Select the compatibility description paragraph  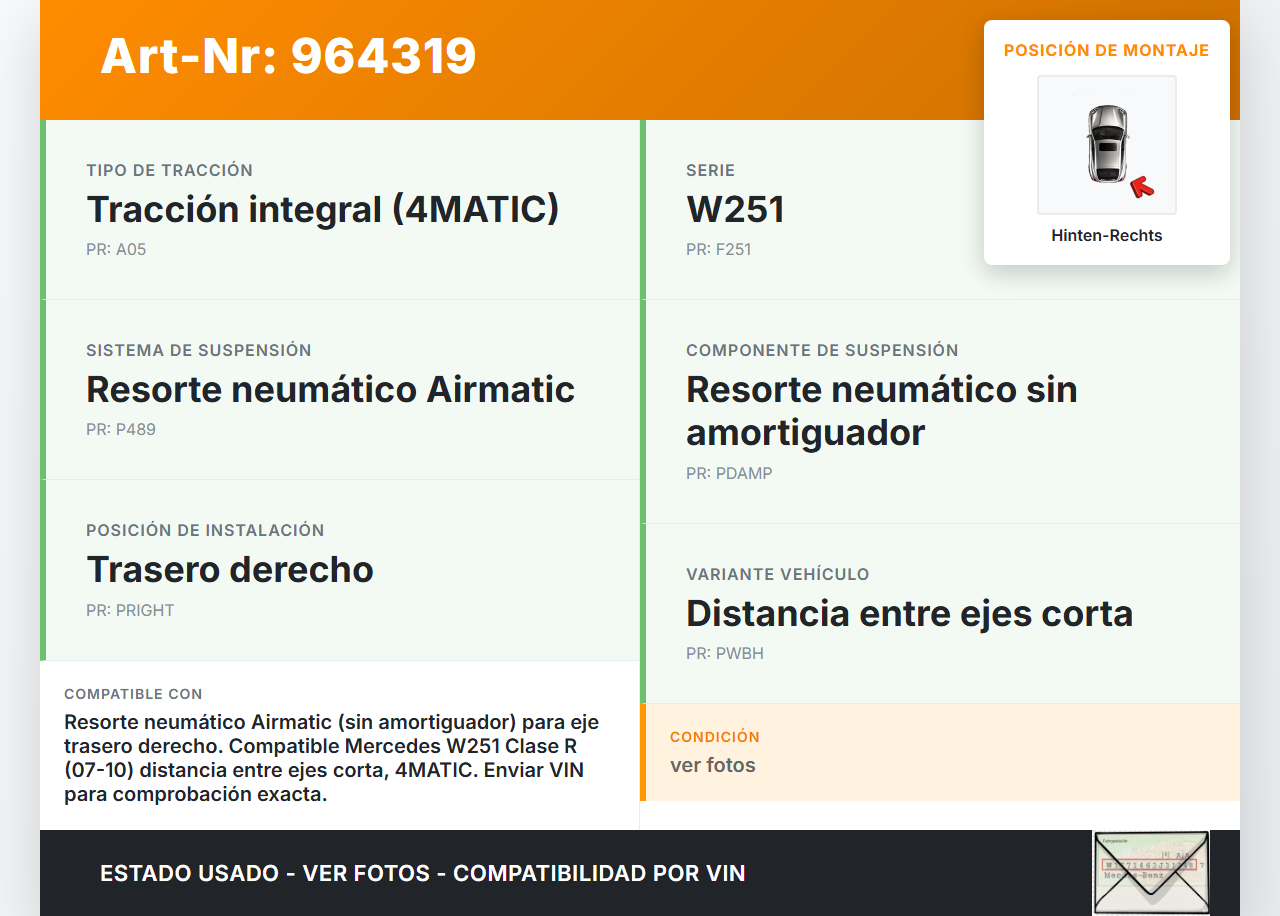(332, 758)
